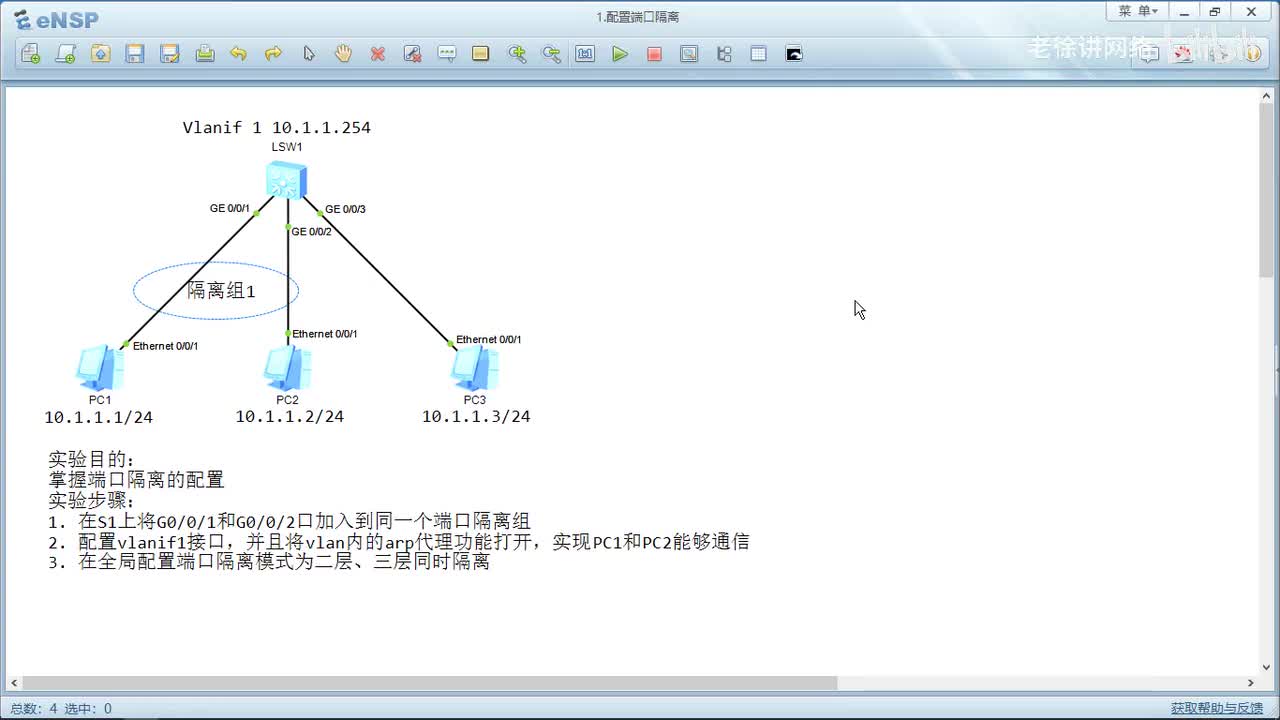The image size is (1280, 720).
Task: Redo the last undone action
Action: [x=273, y=54]
